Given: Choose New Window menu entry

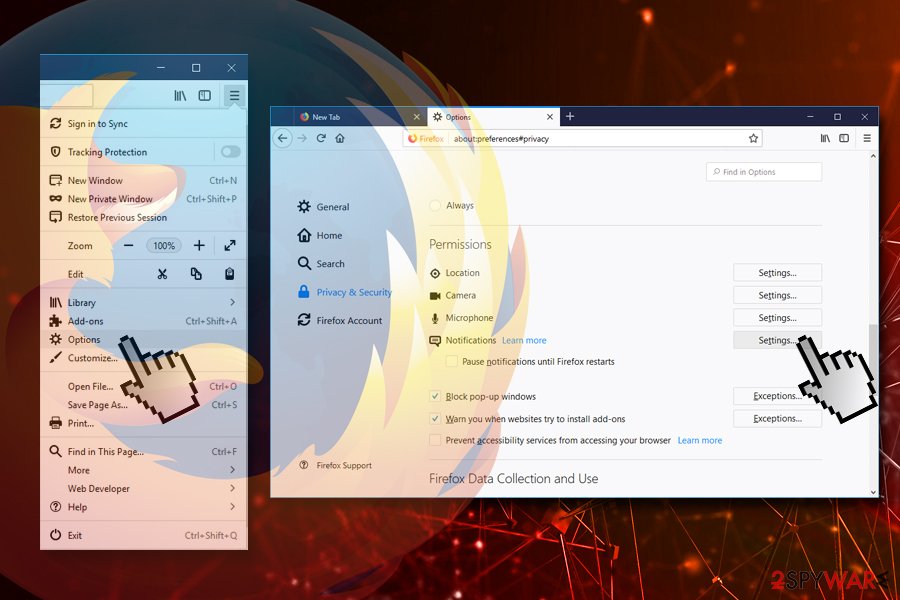Looking at the screenshot, I should click(144, 180).
